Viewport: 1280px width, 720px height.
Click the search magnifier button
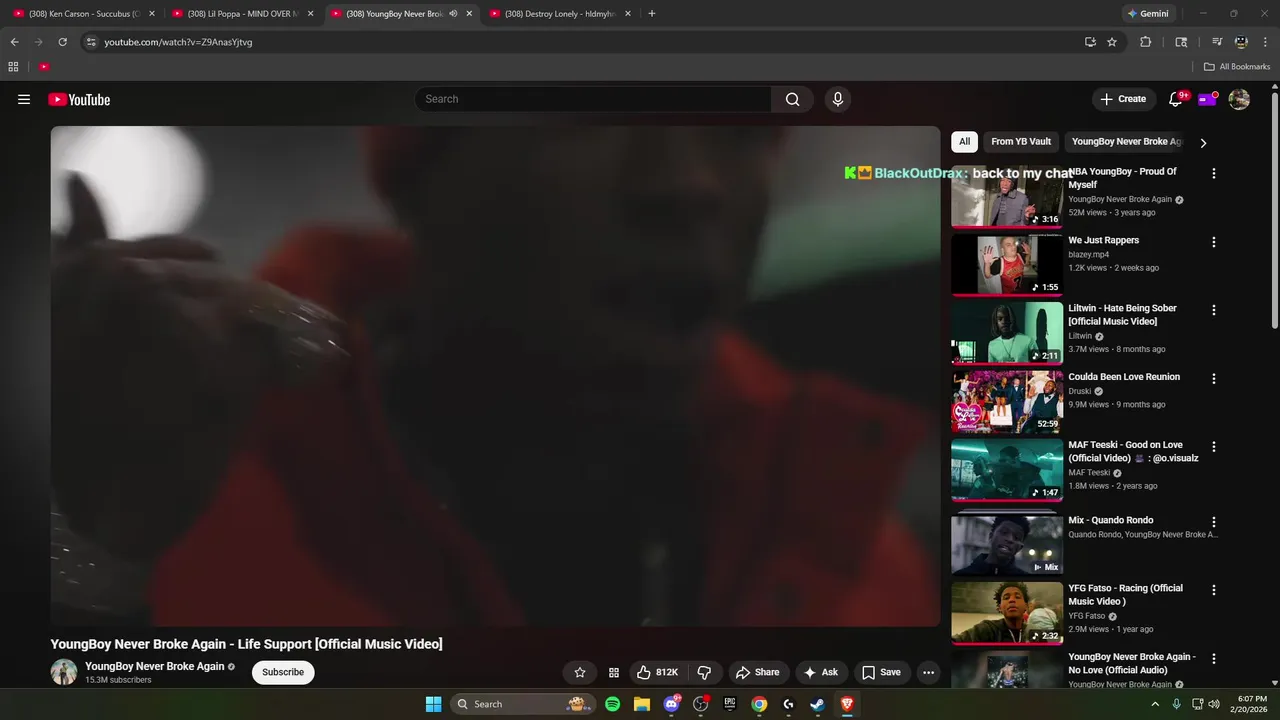click(x=792, y=99)
